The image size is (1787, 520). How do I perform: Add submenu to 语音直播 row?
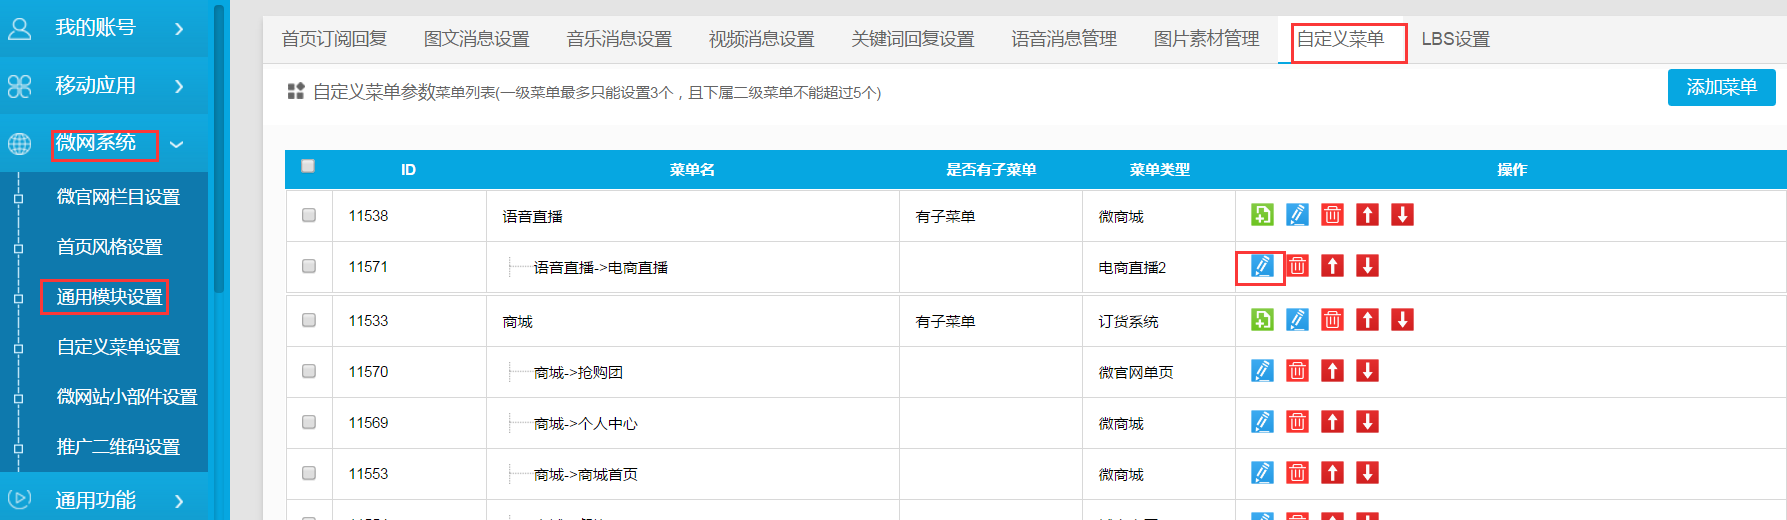(x=1262, y=215)
